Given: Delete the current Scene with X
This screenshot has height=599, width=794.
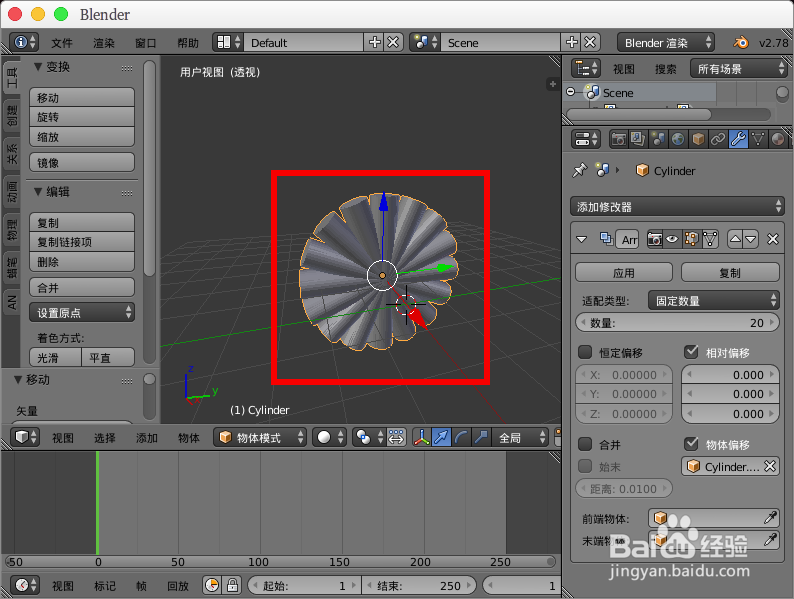Looking at the screenshot, I should click(590, 42).
